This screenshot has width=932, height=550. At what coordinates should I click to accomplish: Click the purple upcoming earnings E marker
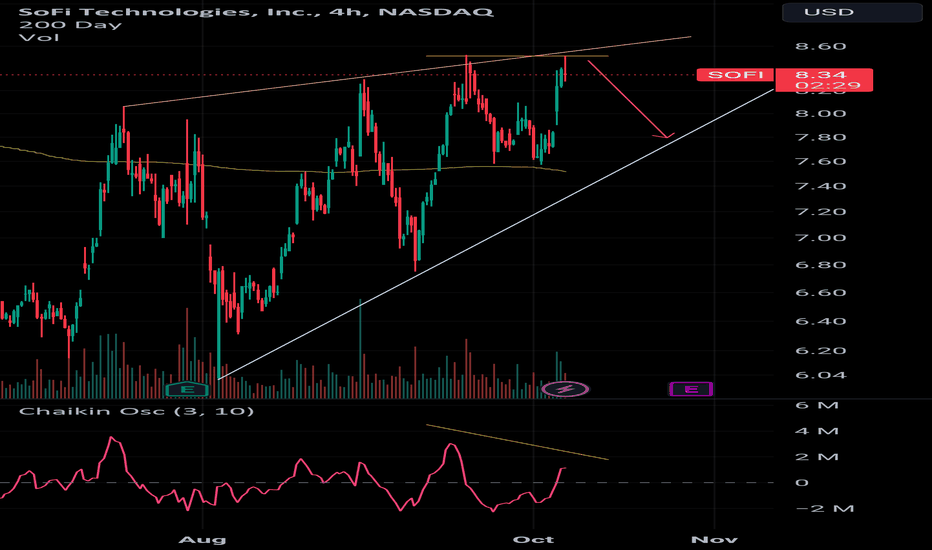pyautogui.click(x=691, y=389)
